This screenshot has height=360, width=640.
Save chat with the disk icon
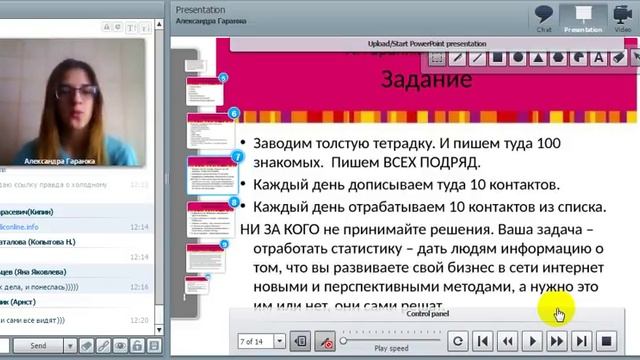(x=154, y=346)
